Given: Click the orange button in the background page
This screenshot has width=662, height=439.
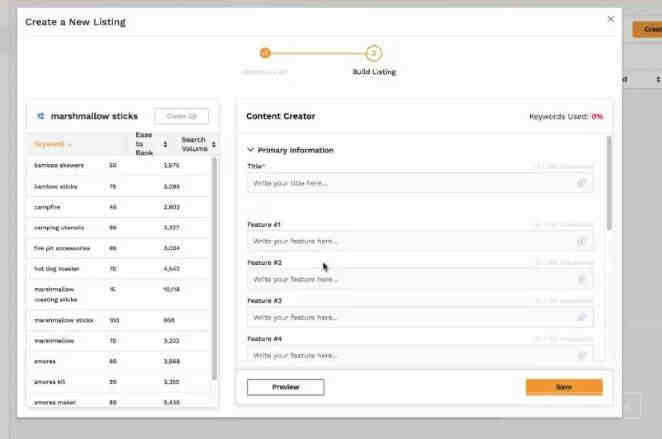Looking at the screenshot, I should pos(647,29).
